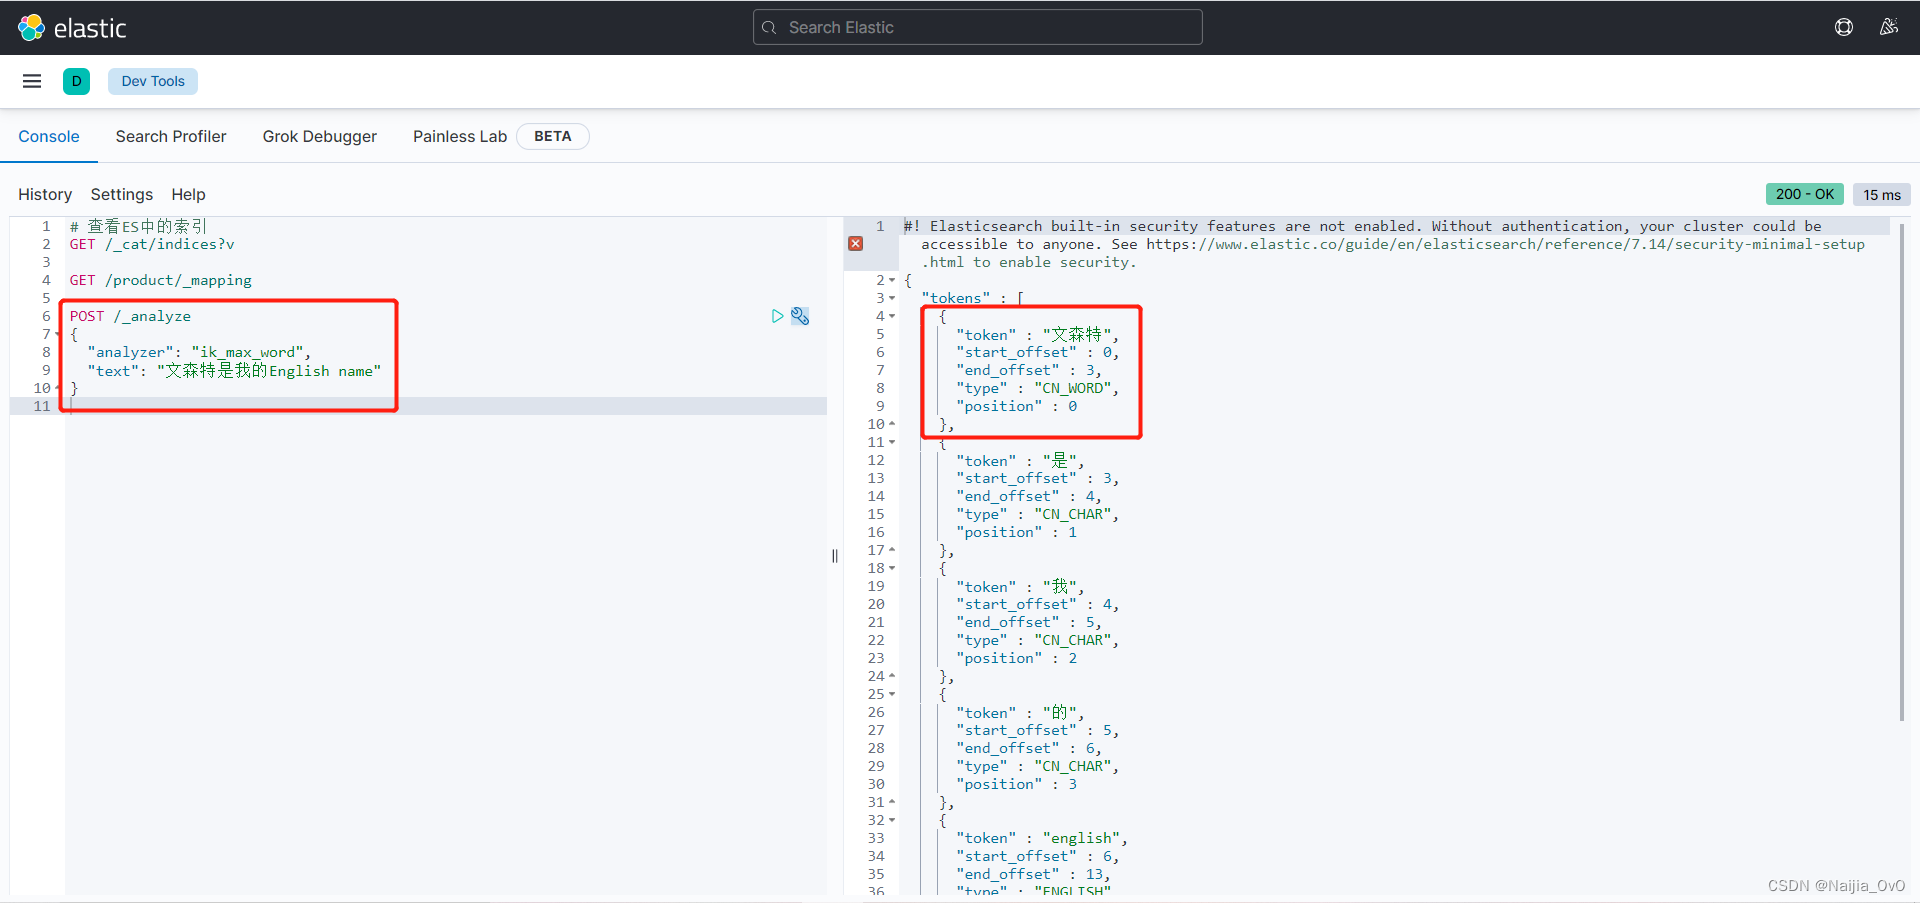Viewport: 1920px width, 903px height.
Task: Click the "token" : "是" line
Action: point(1021,460)
